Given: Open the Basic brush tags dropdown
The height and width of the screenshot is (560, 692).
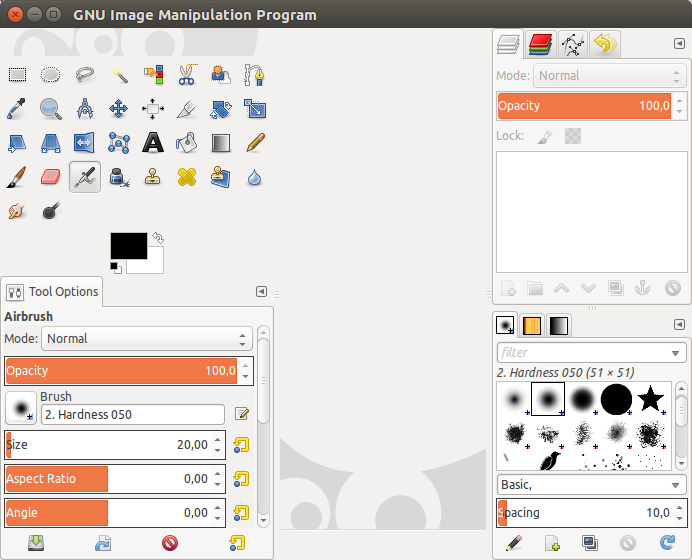Looking at the screenshot, I should pyautogui.click(x=591, y=485).
